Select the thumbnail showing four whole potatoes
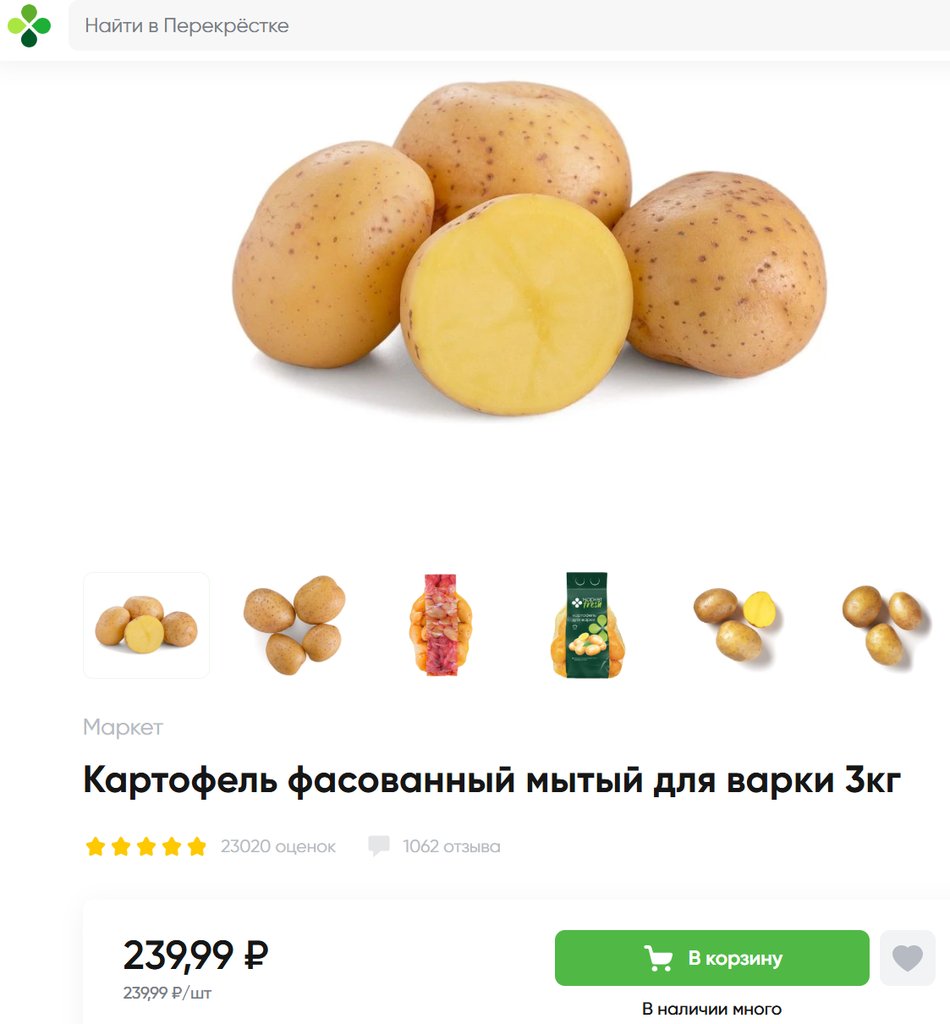 tap(294, 625)
